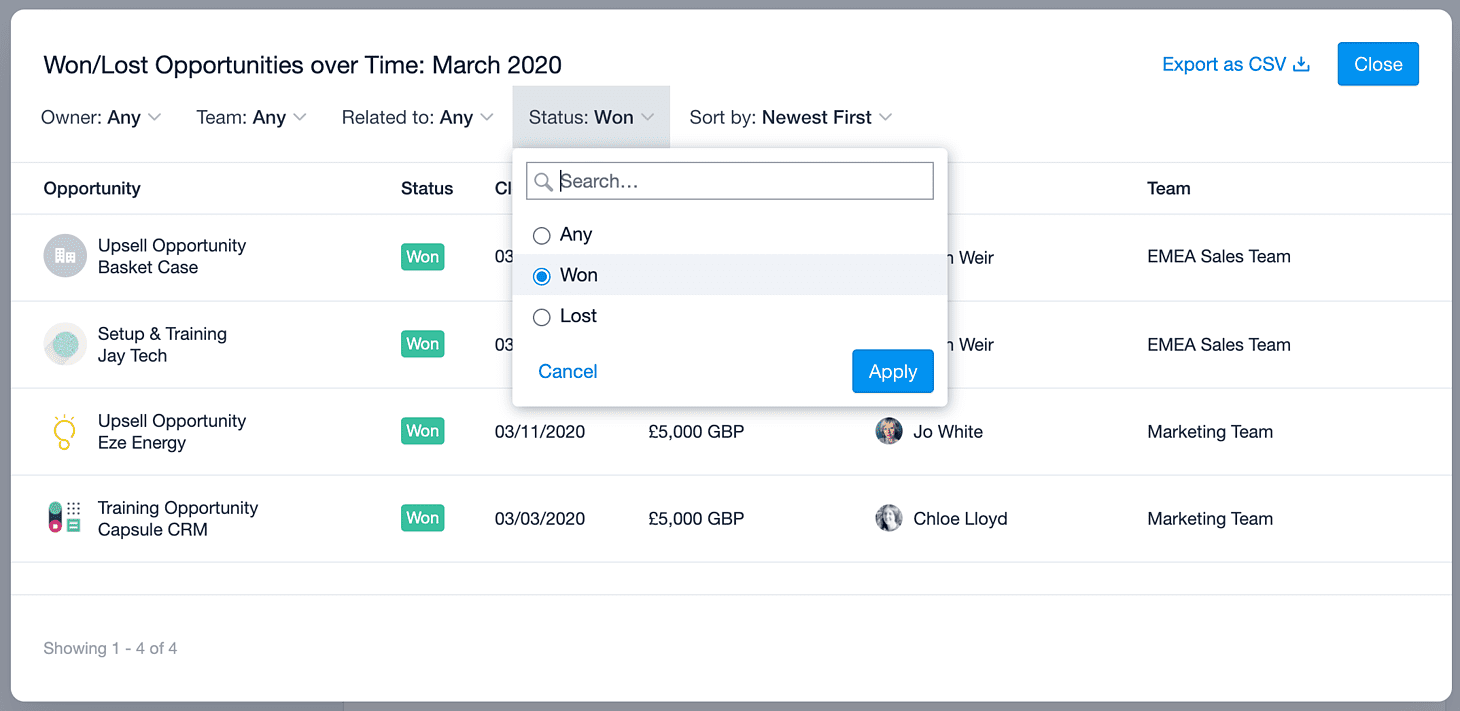
Task: Click Chloe Lloyd's avatar
Action: coord(889,518)
